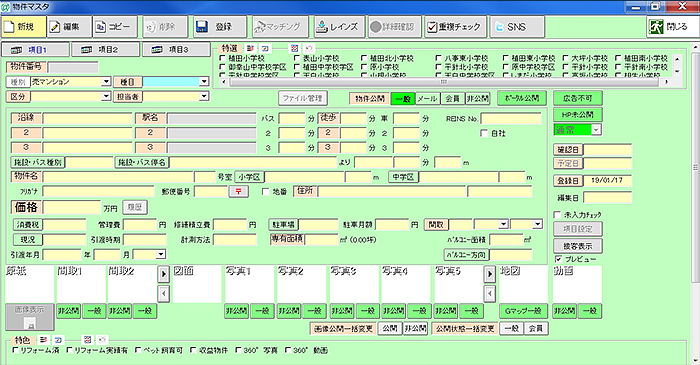Click the 新規 (new) toolbar button
Image resolution: width=700 pixels, height=365 pixels.
[x=24, y=27]
